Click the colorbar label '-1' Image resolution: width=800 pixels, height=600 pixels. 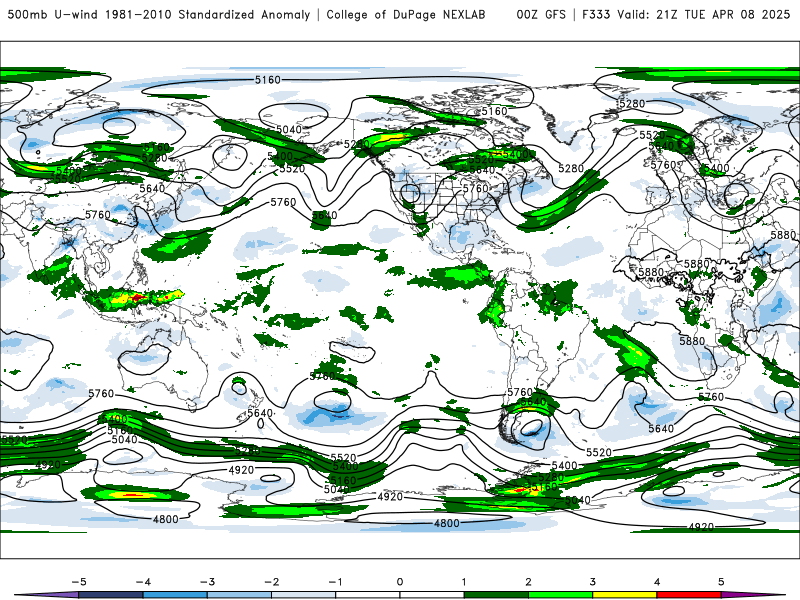click(335, 582)
